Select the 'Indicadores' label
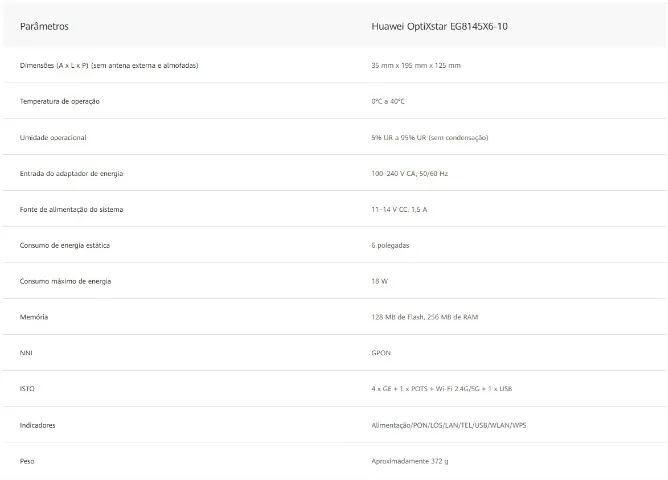This screenshot has height=480, width=668. pos(37,425)
